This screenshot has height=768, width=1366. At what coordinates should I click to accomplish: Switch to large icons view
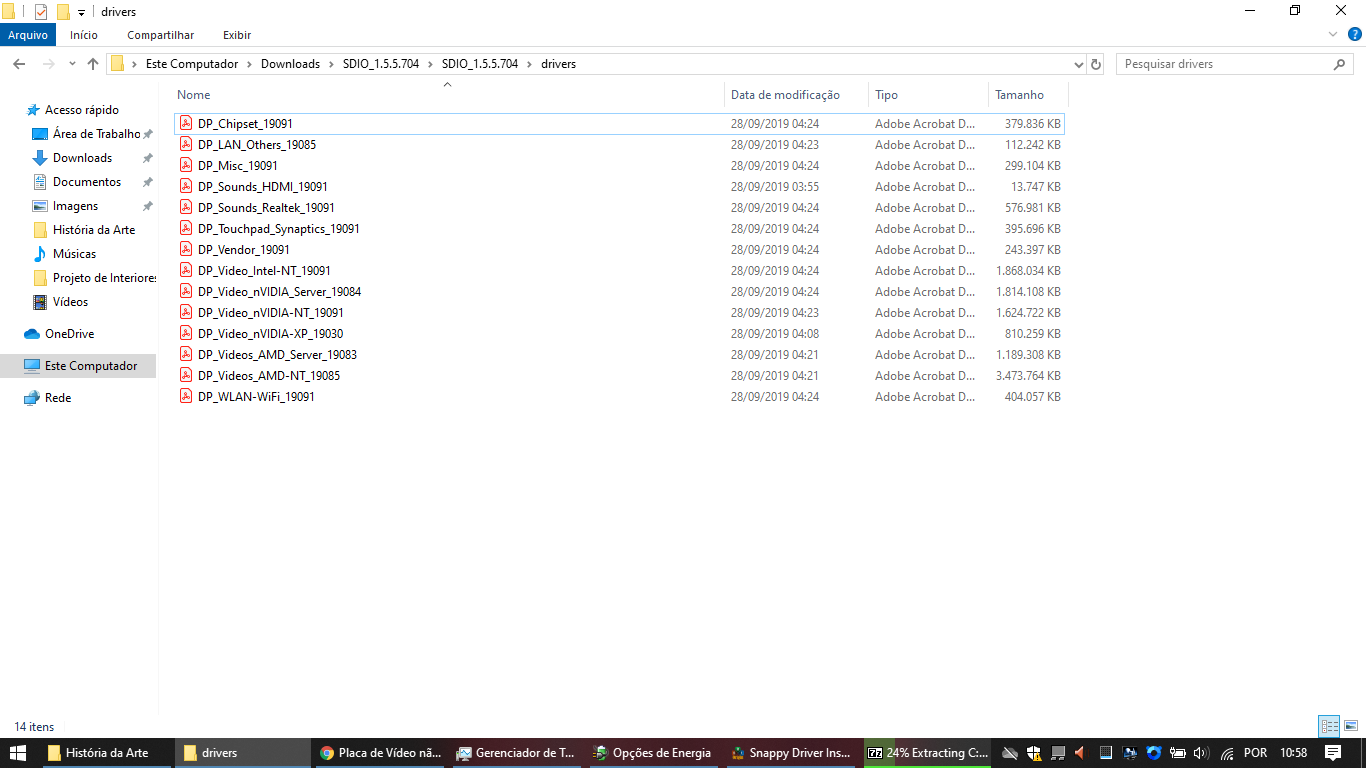point(1351,727)
